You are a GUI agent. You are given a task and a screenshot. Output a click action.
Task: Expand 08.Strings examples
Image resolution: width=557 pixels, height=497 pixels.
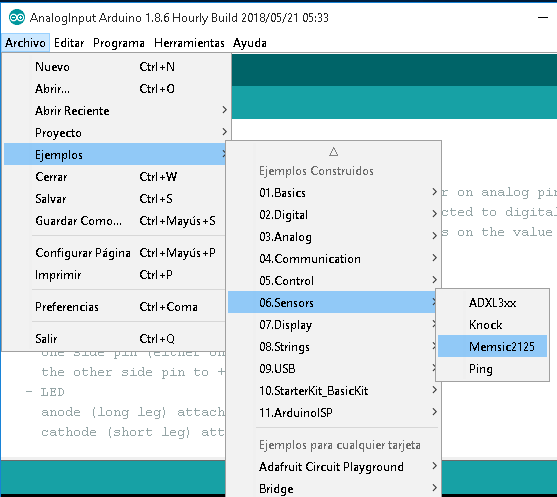pyautogui.click(x=333, y=347)
